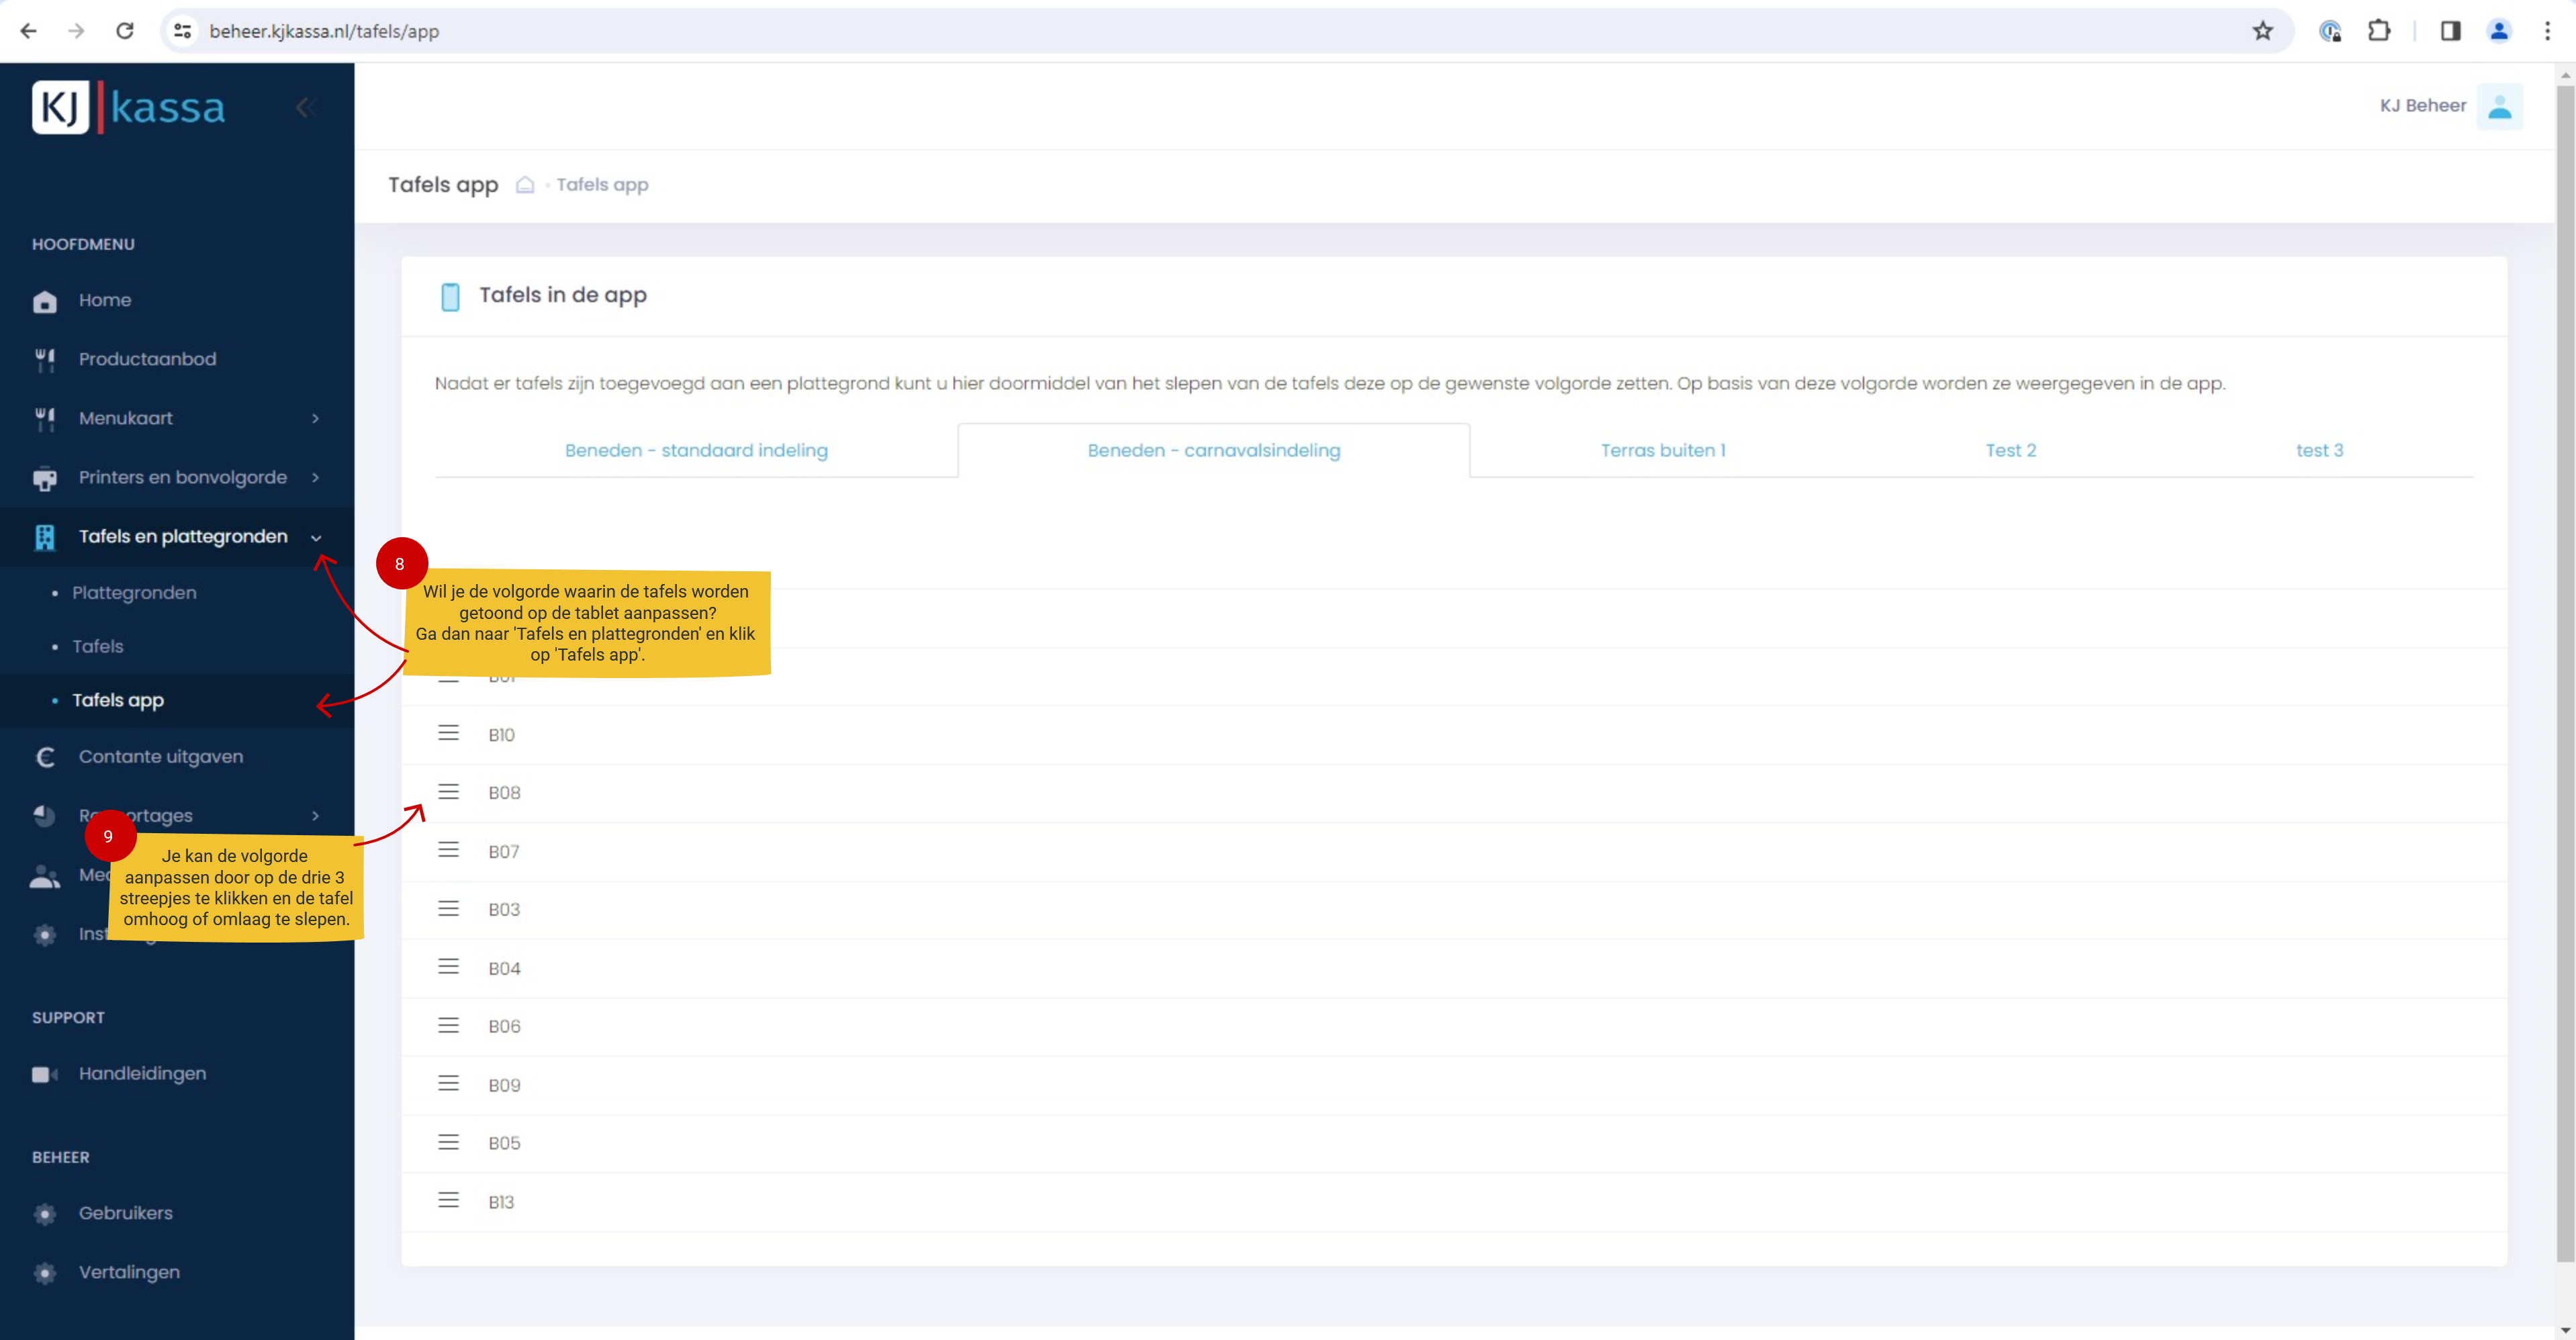
Task: Click the home breadcrumb icon
Action: (x=525, y=185)
